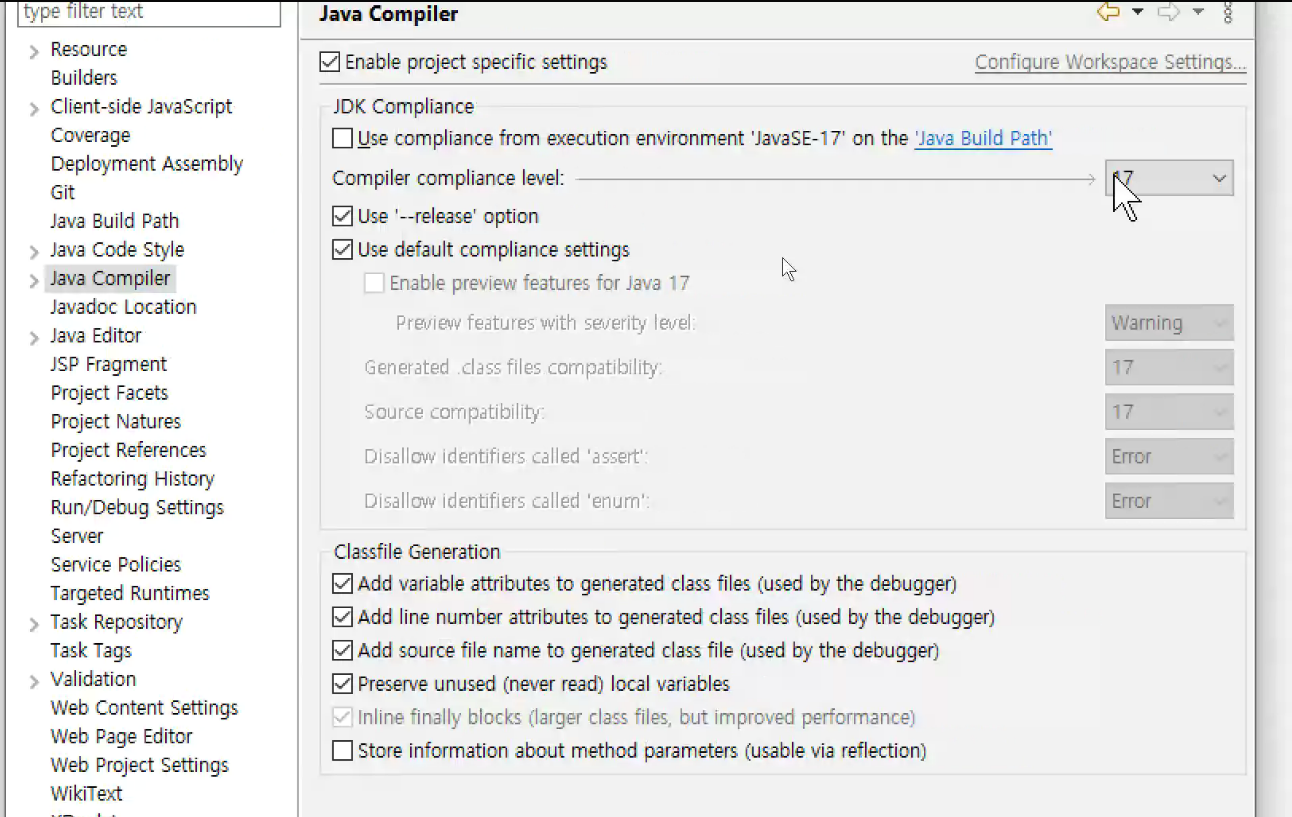Expand the Resource tree node

point(34,51)
